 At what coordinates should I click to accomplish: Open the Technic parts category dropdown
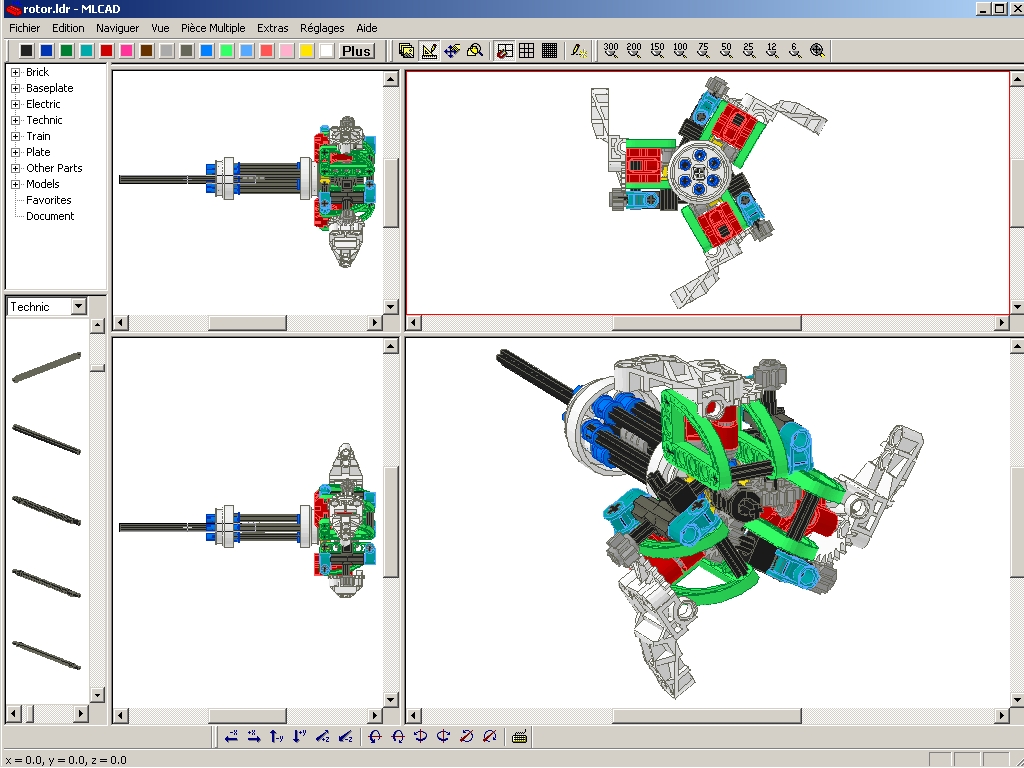point(78,306)
